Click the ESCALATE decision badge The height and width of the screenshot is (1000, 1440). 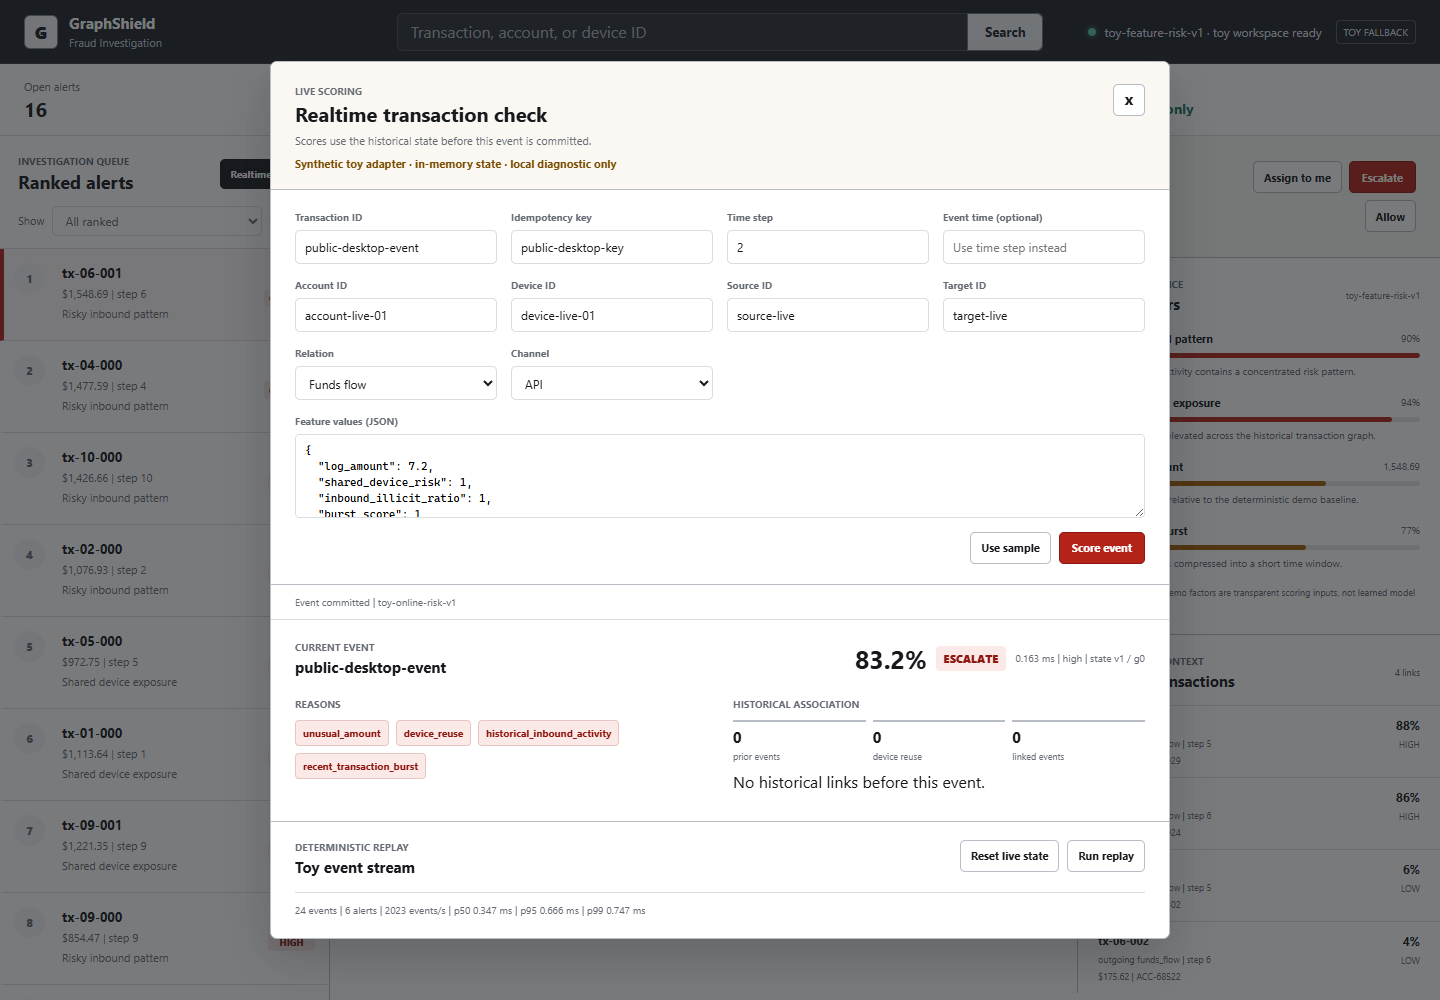(x=971, y=659)
